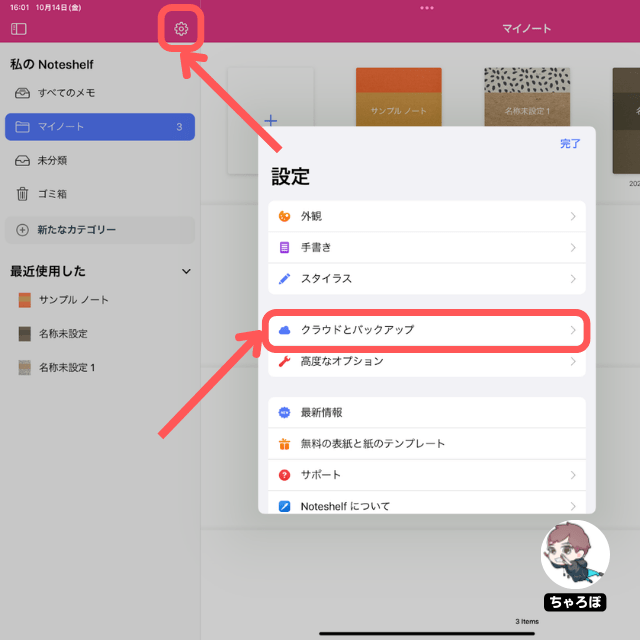Click the 私の Noteshelf heading
Screen dimensions: 640x640
coord(52,64)
